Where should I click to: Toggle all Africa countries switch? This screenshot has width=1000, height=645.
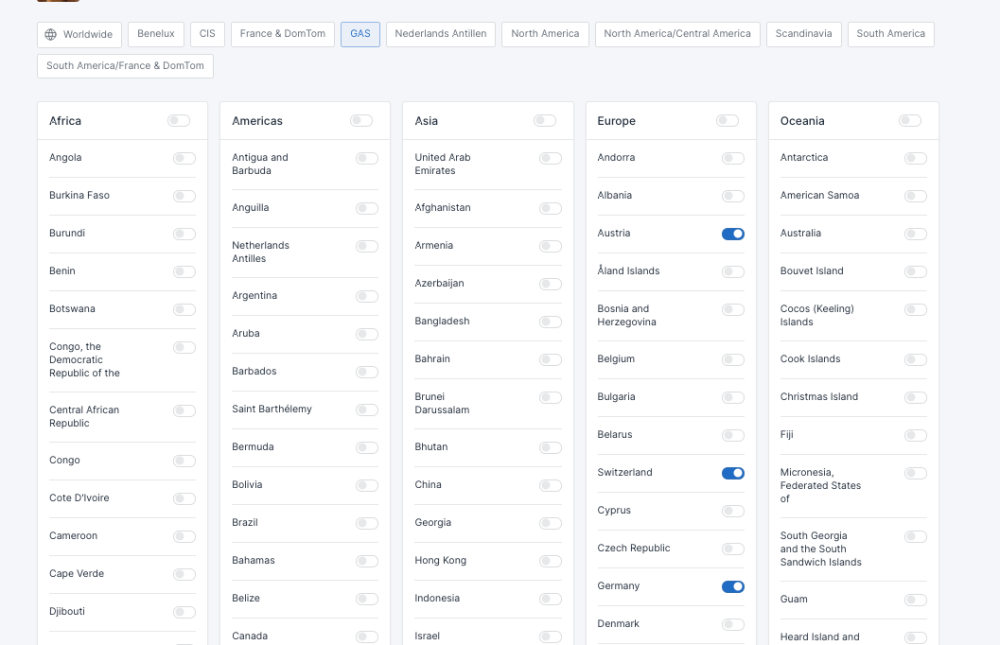[179, 121]
